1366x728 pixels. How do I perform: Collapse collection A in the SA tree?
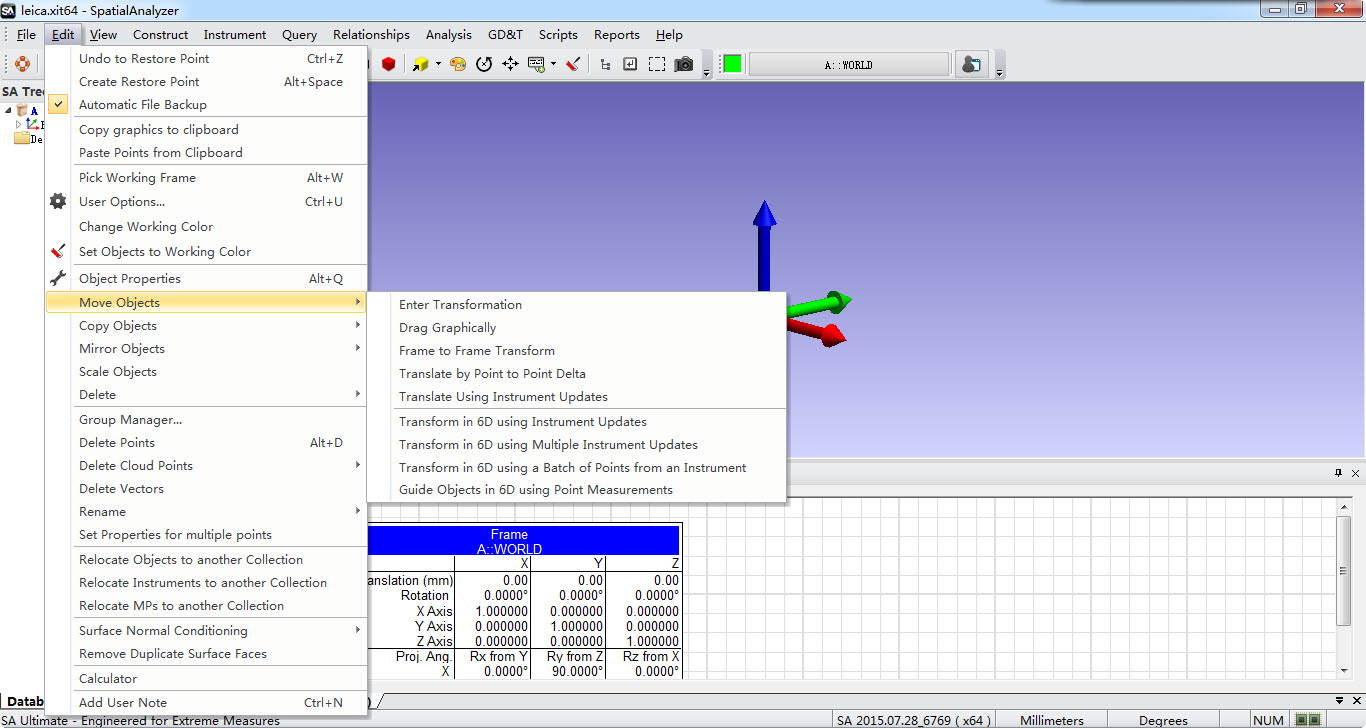[x=9, y=110]
